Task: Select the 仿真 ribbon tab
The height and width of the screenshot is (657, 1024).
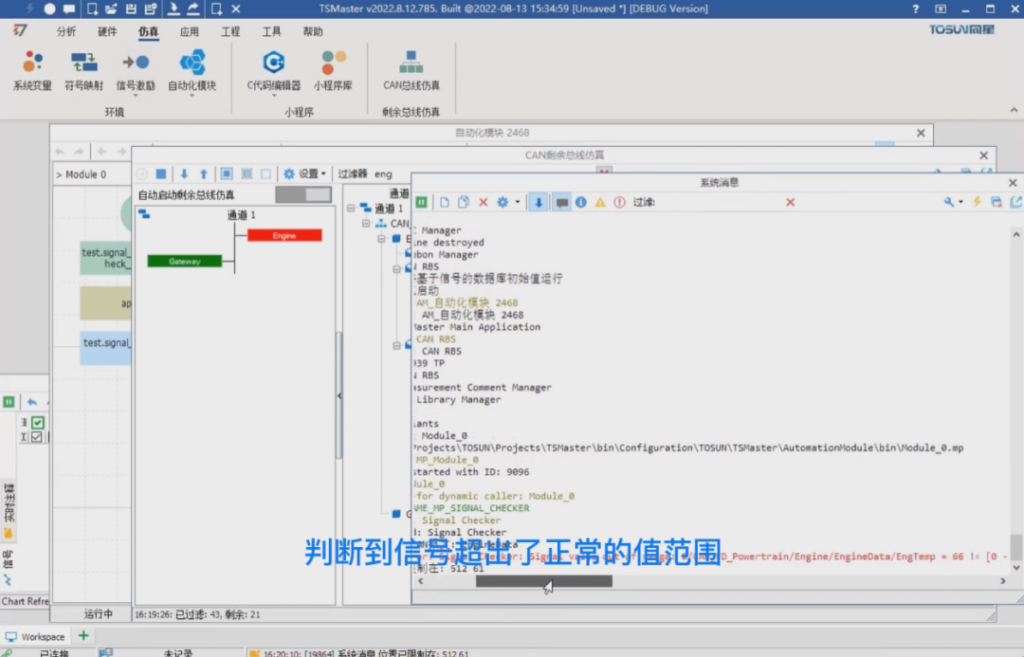Action: point(148,31)
